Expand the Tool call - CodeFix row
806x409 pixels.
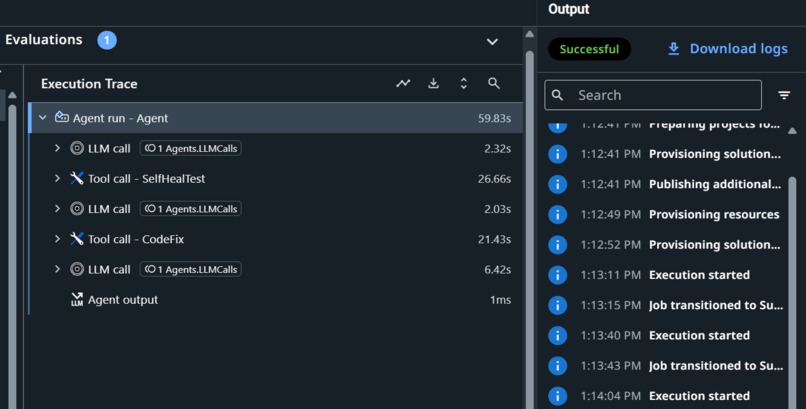pyautogui.click(x=57, y=239)
